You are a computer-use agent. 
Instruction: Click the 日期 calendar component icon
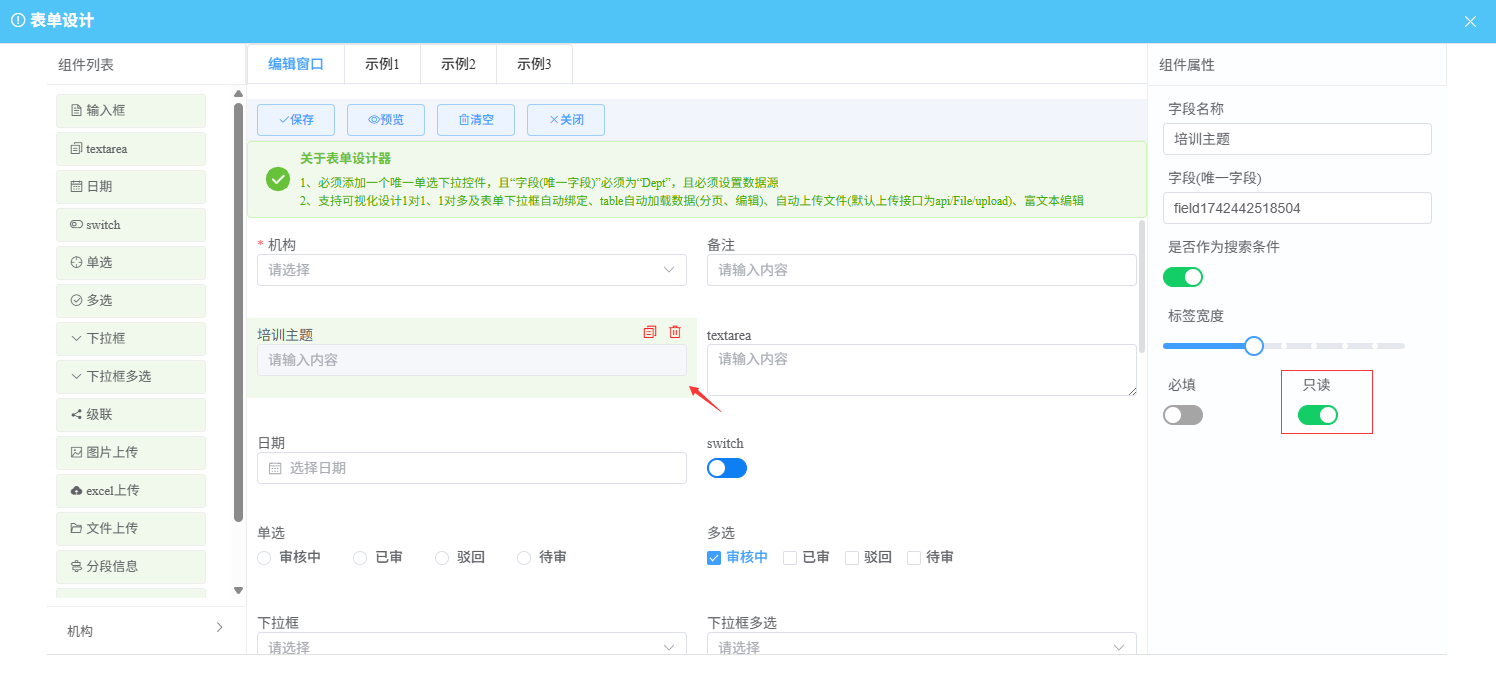click(76, 187)
